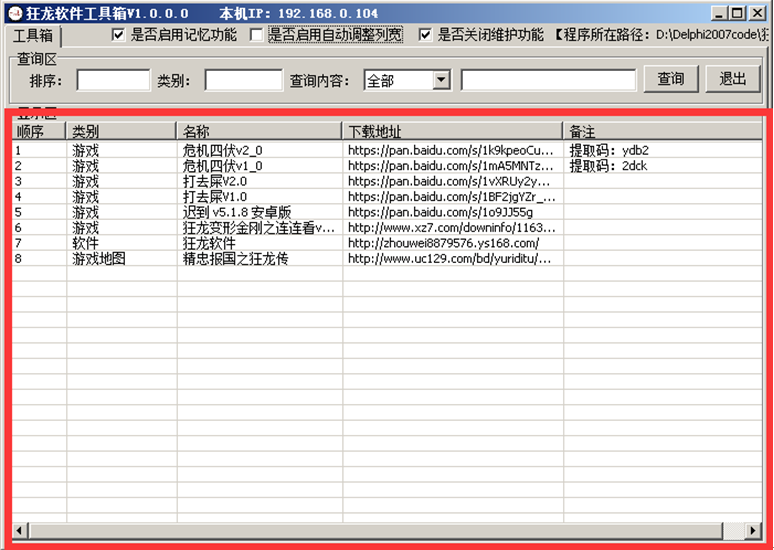
Task: Click the uc129.com download address cell
Action: tap(453, 258)
